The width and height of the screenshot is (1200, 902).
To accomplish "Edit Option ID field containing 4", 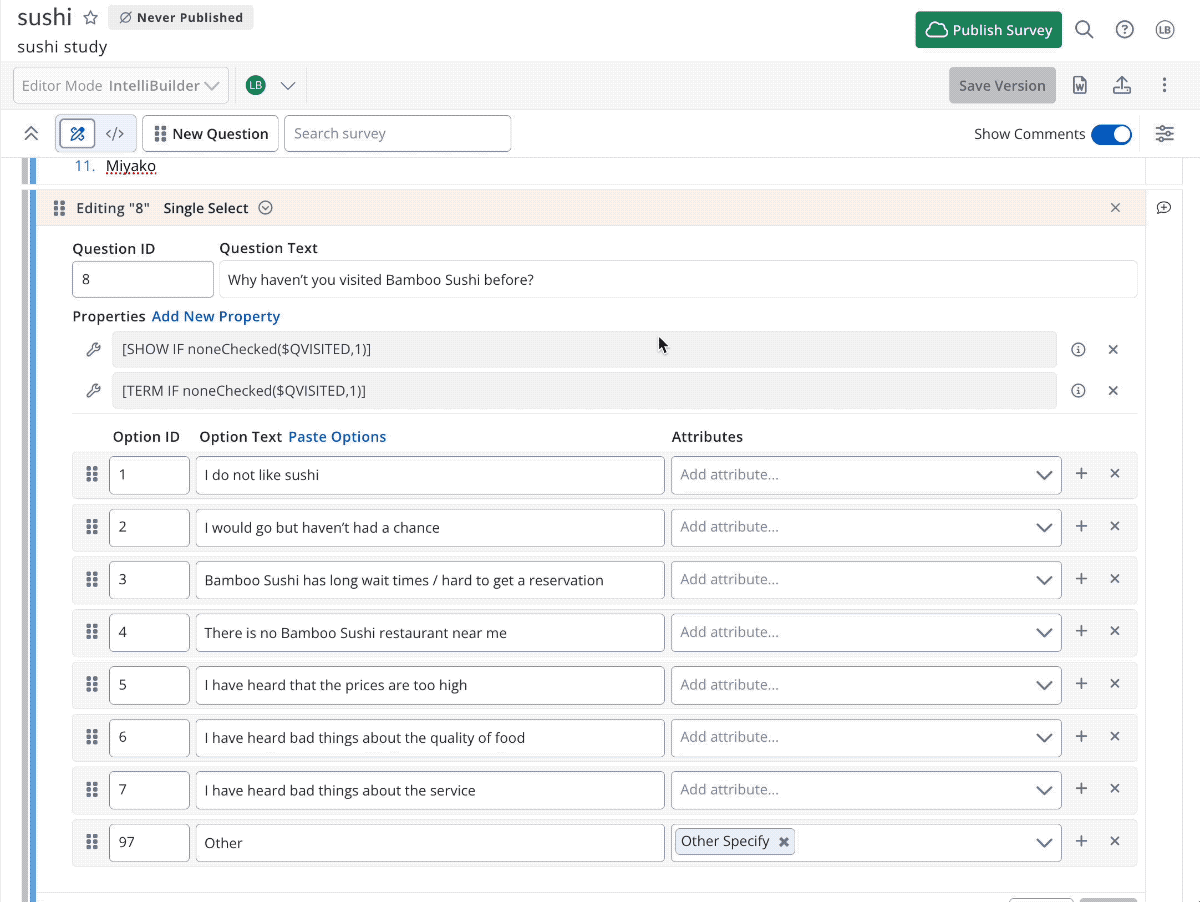I will 149,632.
